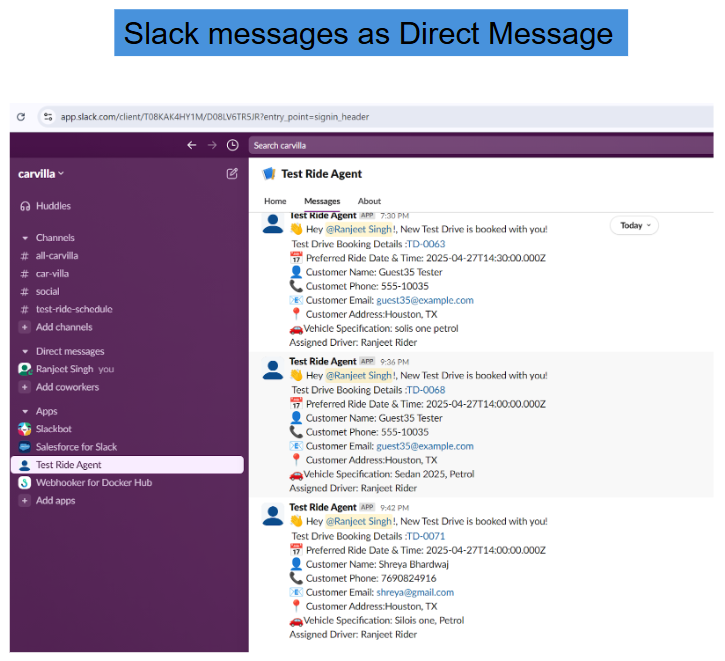Click the plus icon beside Add coworkers
Viewport: 725px width, 661px height.
point(25,387)
